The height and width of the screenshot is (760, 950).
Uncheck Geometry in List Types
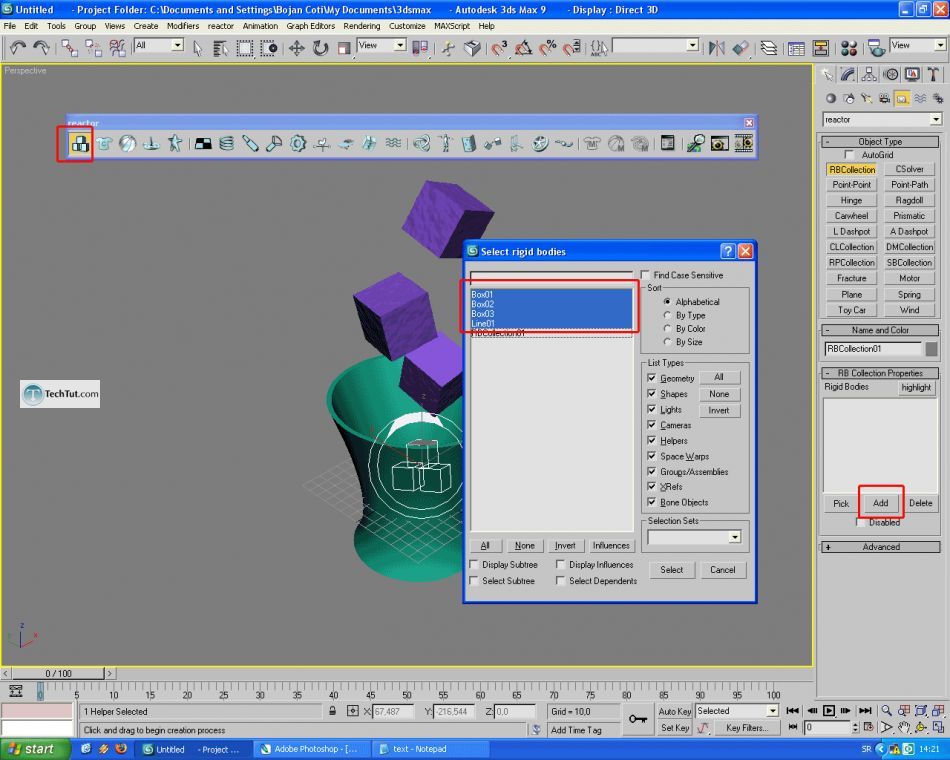coord(652,378)
